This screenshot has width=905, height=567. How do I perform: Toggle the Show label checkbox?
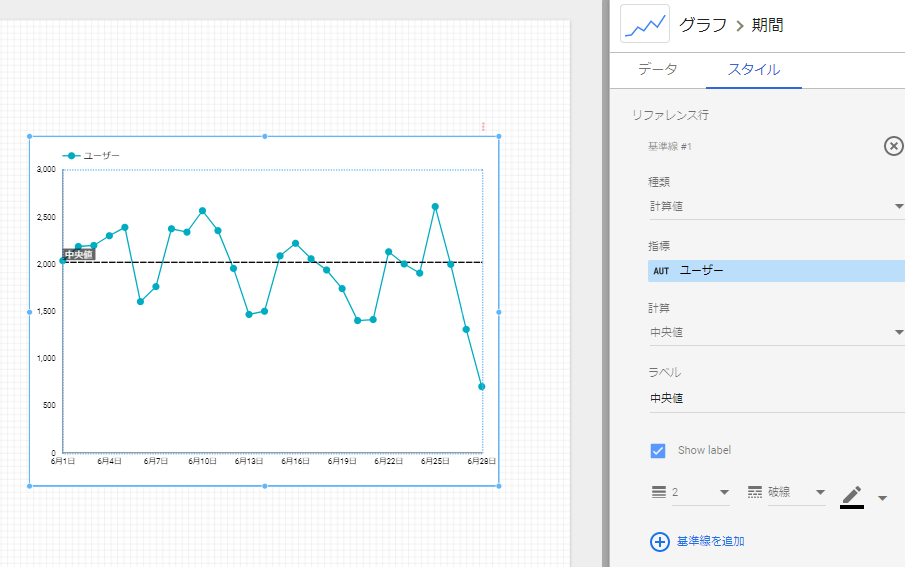tap(658, 450)
